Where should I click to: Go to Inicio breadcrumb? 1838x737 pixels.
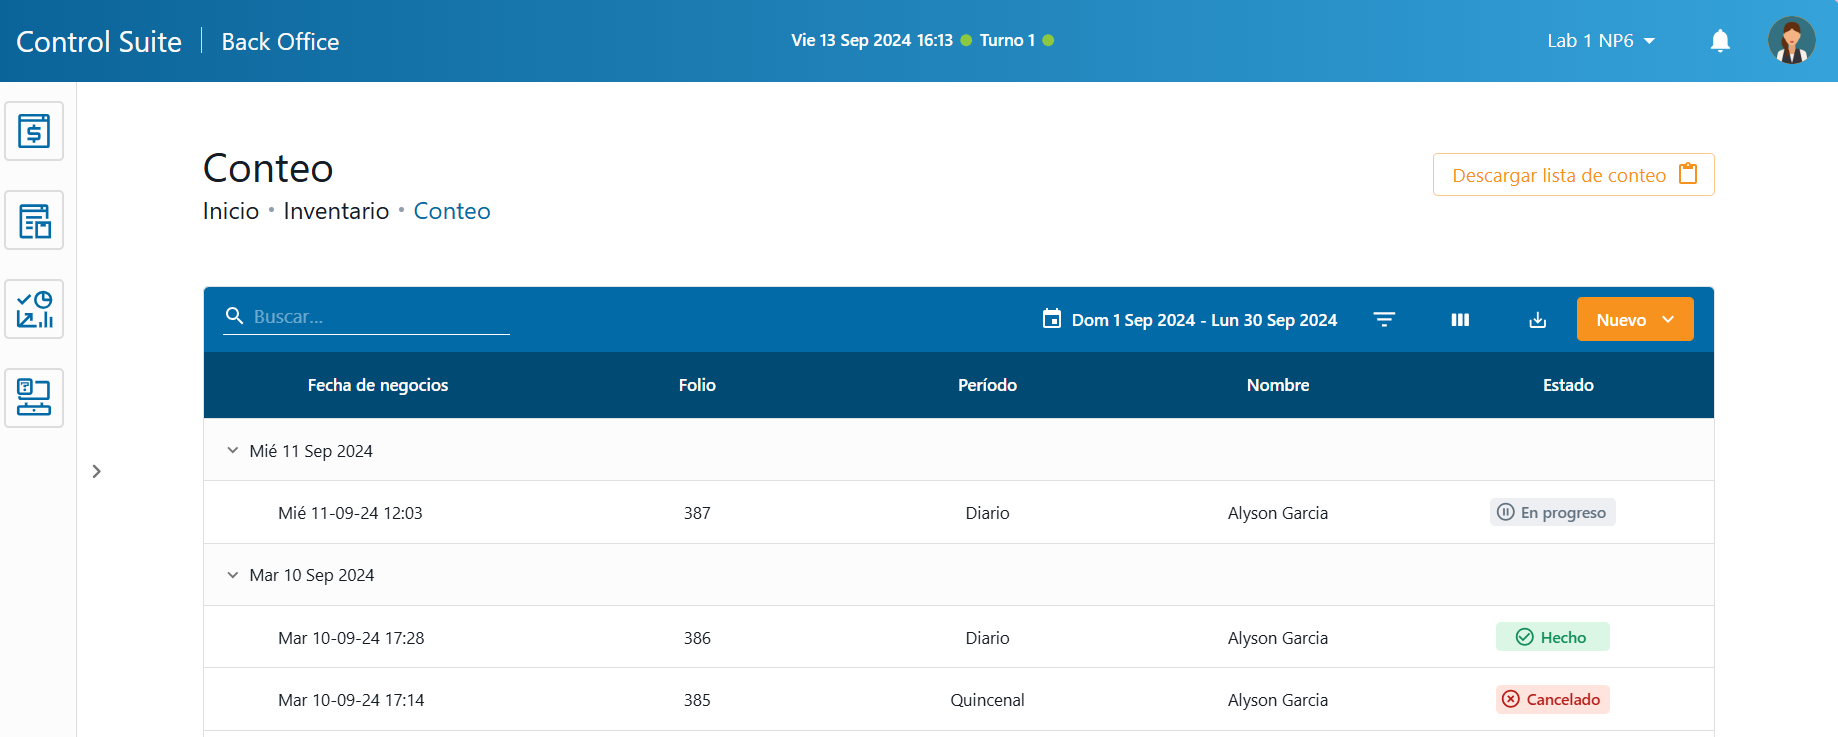pyautogui.click(x=231, y=211)
